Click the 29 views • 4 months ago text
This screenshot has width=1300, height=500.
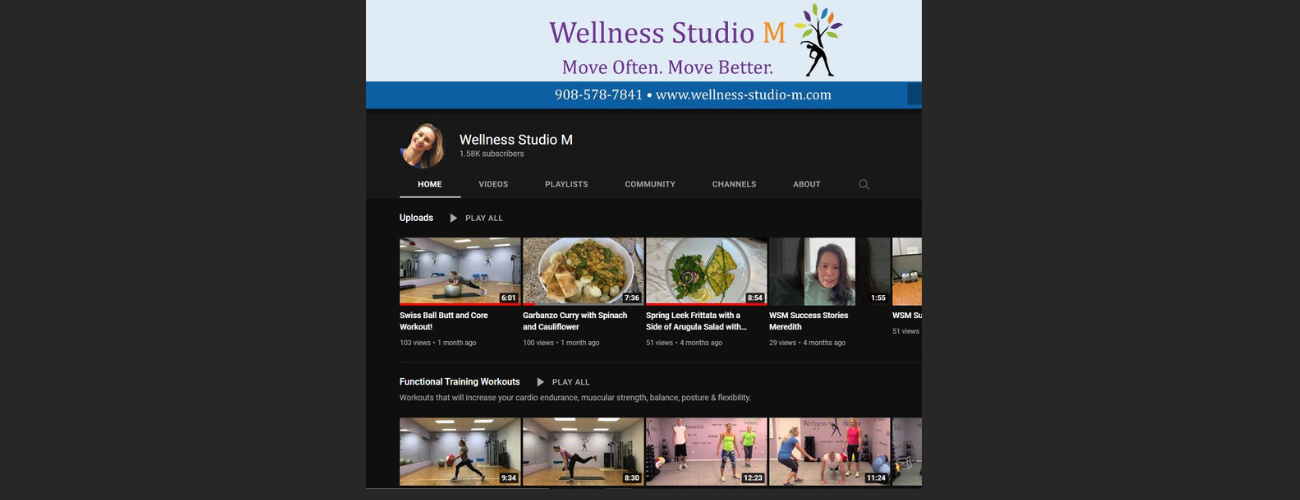coord(807,343)
